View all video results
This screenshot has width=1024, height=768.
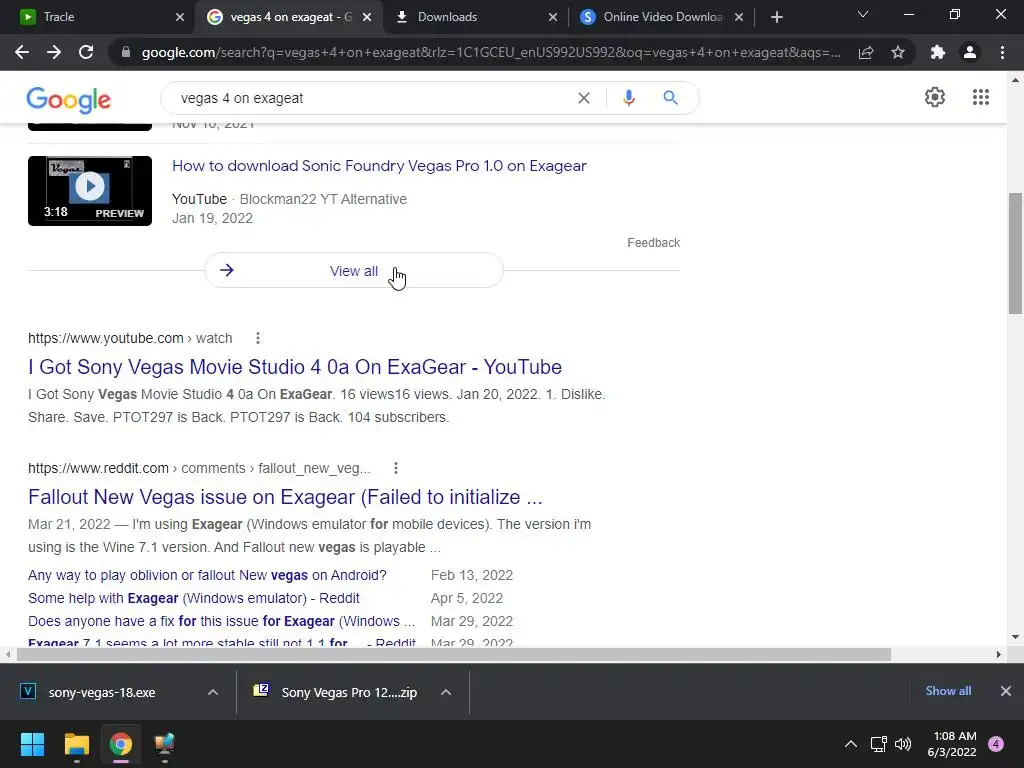(x=354, y=270)
